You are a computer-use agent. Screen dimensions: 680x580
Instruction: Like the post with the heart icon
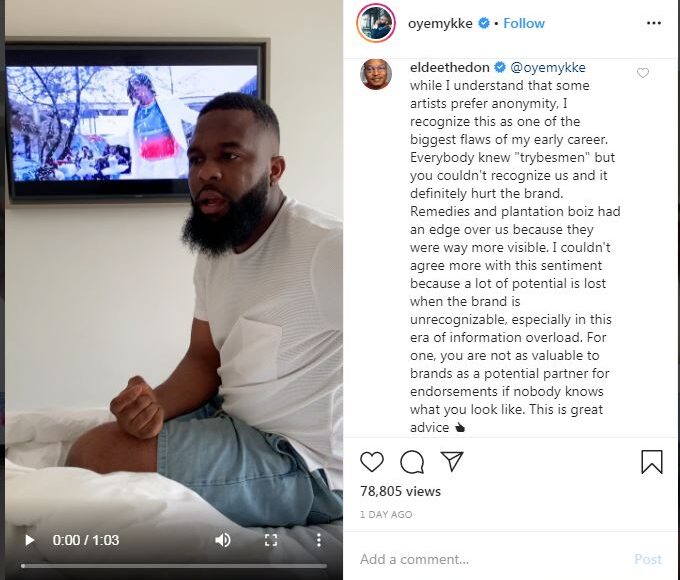tap(372, 462)
